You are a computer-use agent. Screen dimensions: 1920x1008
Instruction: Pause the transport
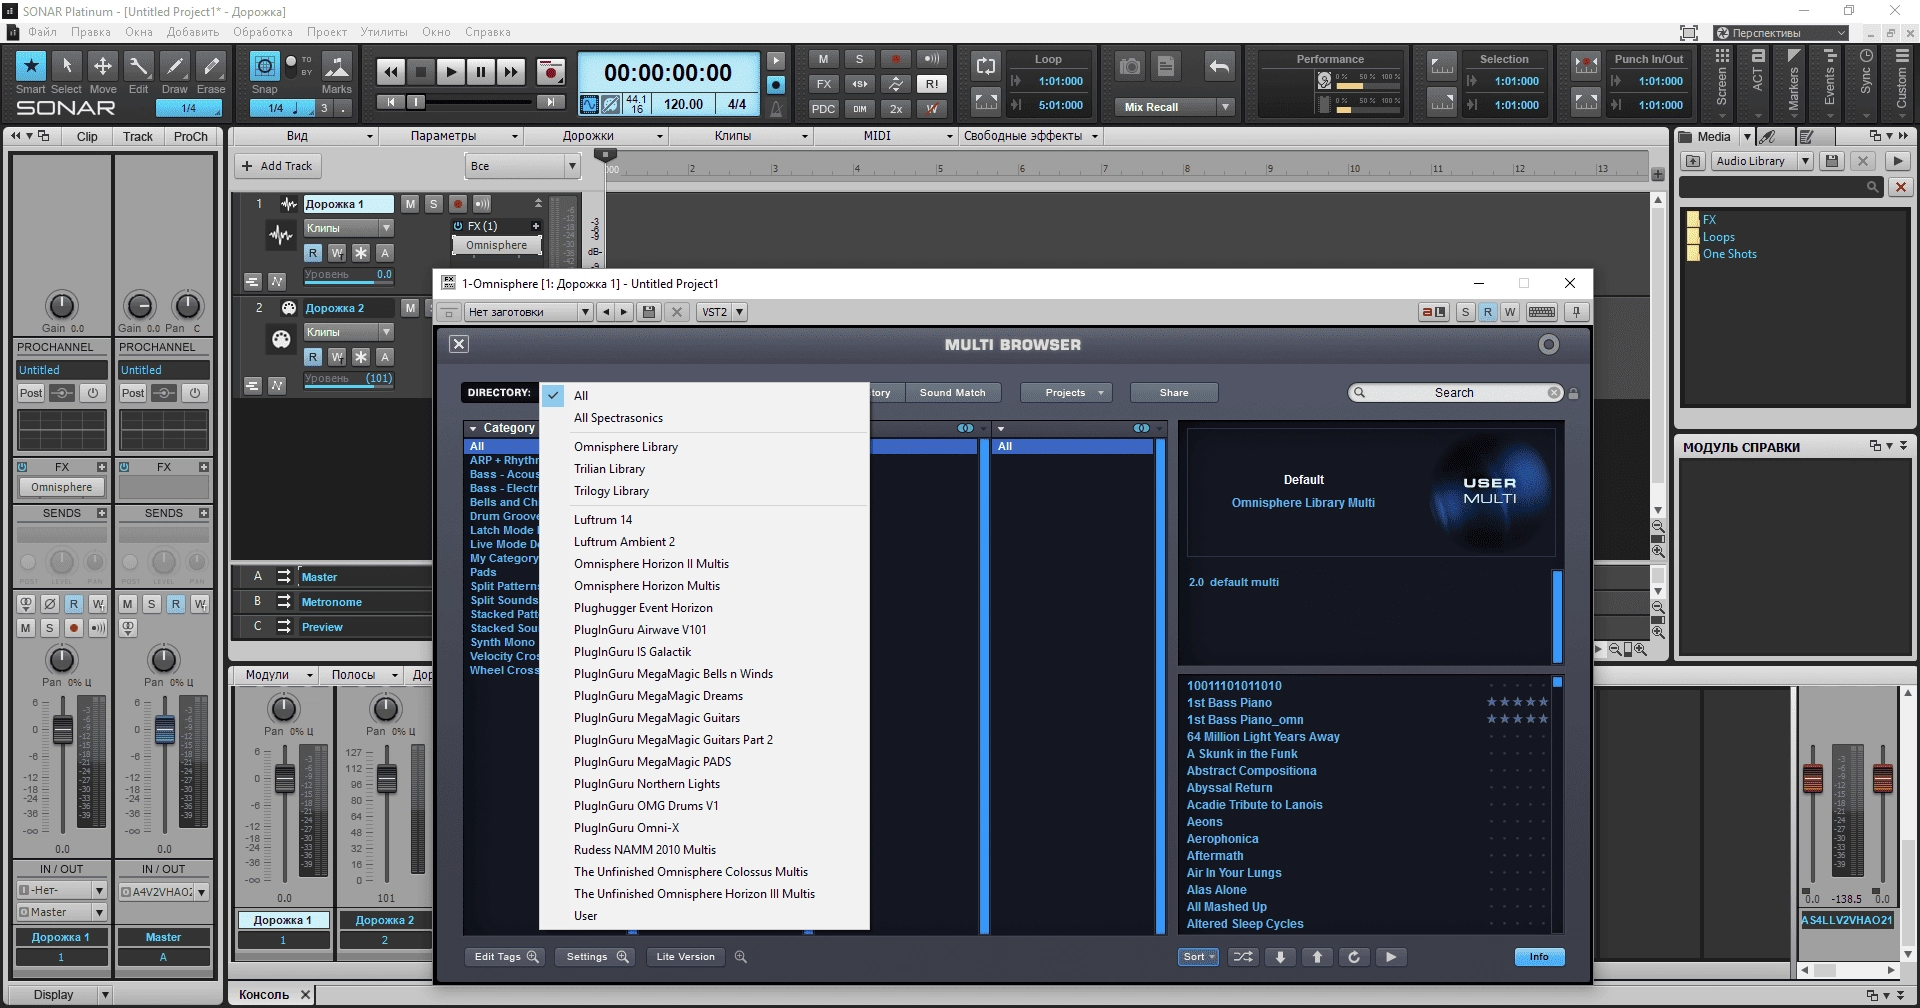[481, 72]
